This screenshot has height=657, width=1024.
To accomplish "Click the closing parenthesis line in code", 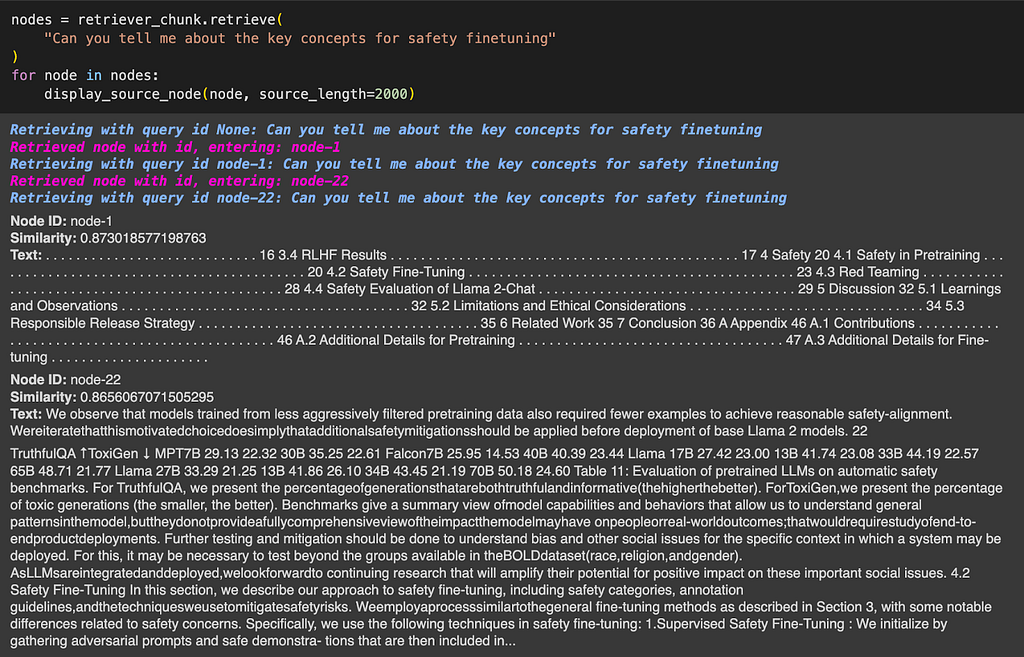I will [15, 57].
